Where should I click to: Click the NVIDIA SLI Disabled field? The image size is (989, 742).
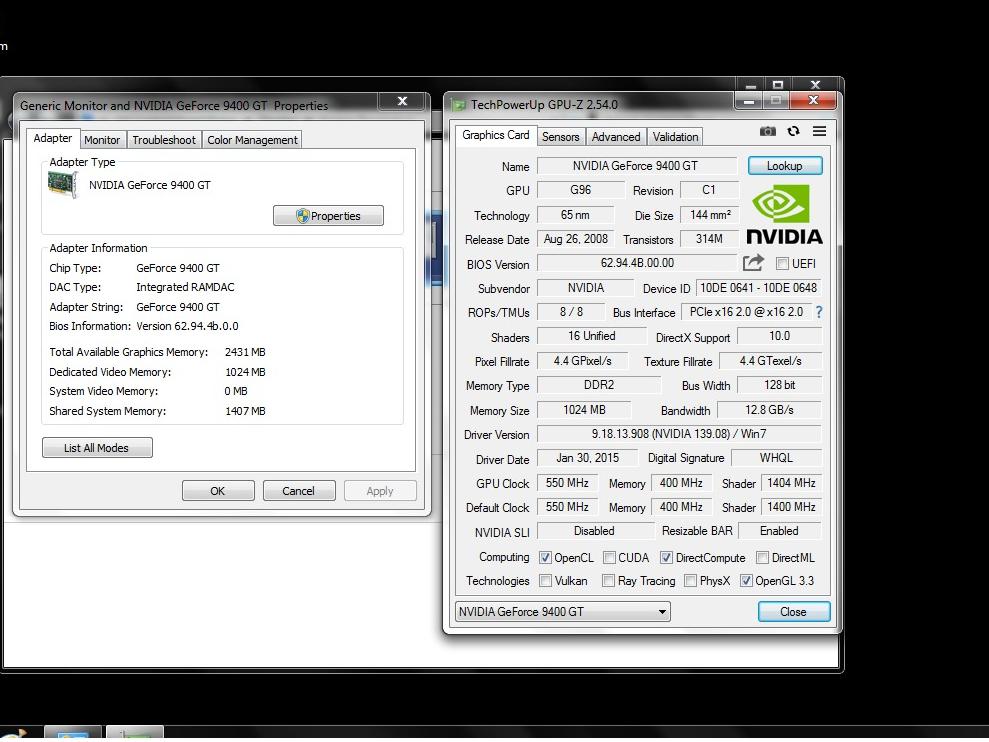pyautogui.click(x=595, y=531)
